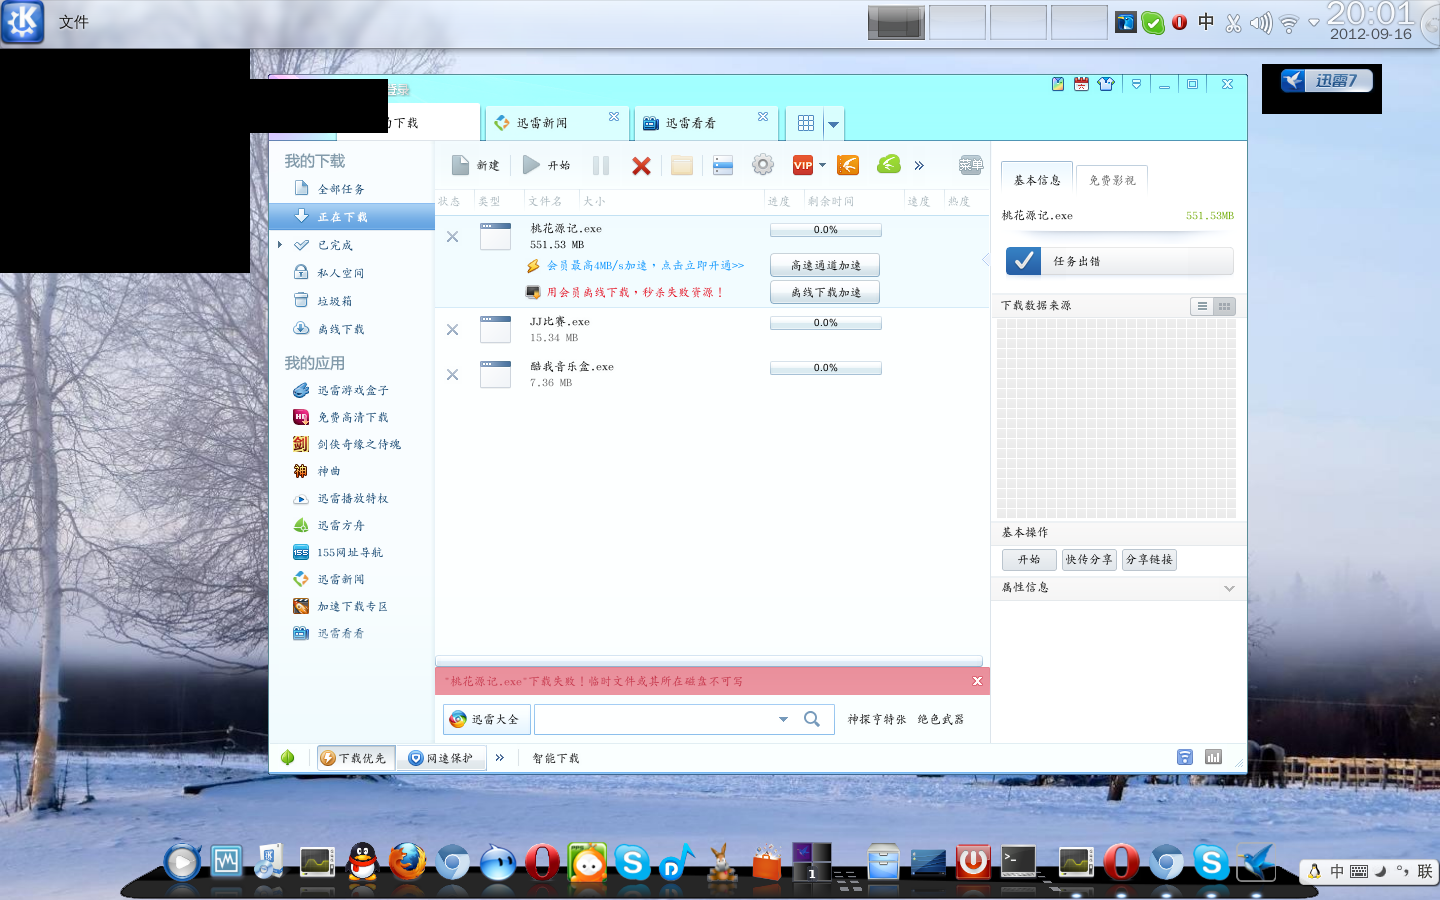1440x900 pixels.
Task: Click 离线下载加速 button
Action: pos(825,292)
